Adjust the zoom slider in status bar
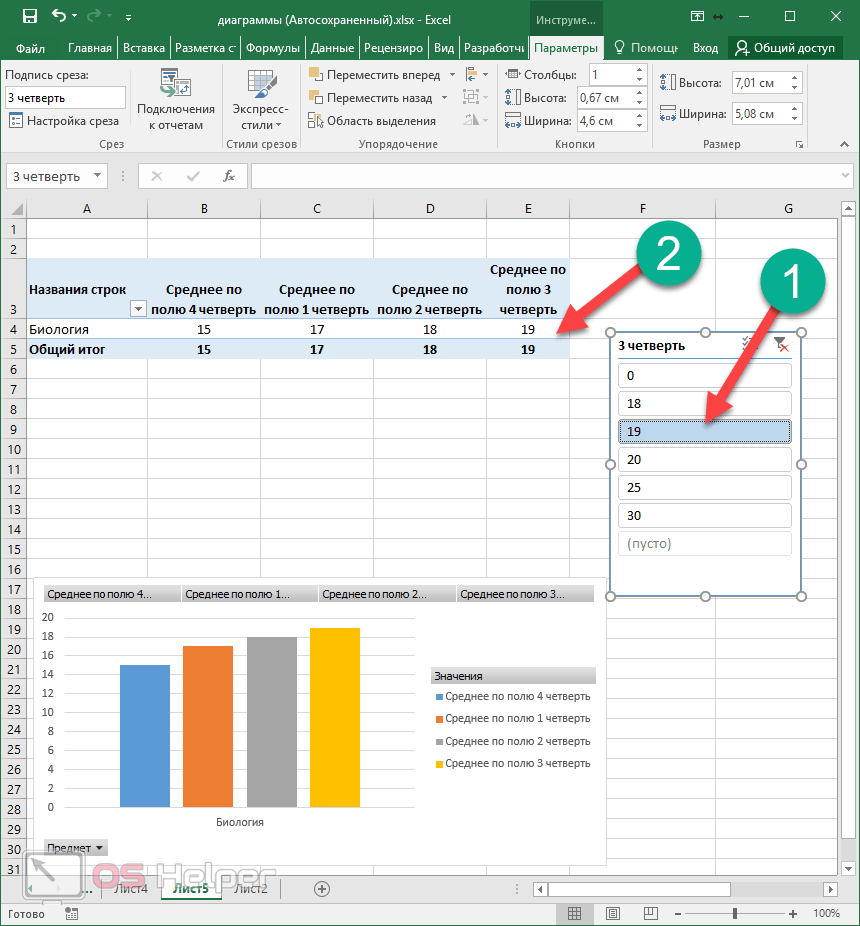 coord(735,913)
